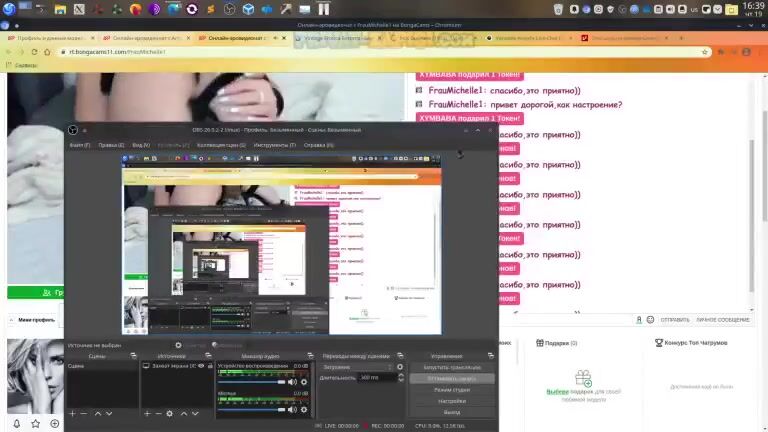This screenshot has width=768, height=432.
Task: Toggle visibility eye of screen capture source
Action: click(201, 366)
